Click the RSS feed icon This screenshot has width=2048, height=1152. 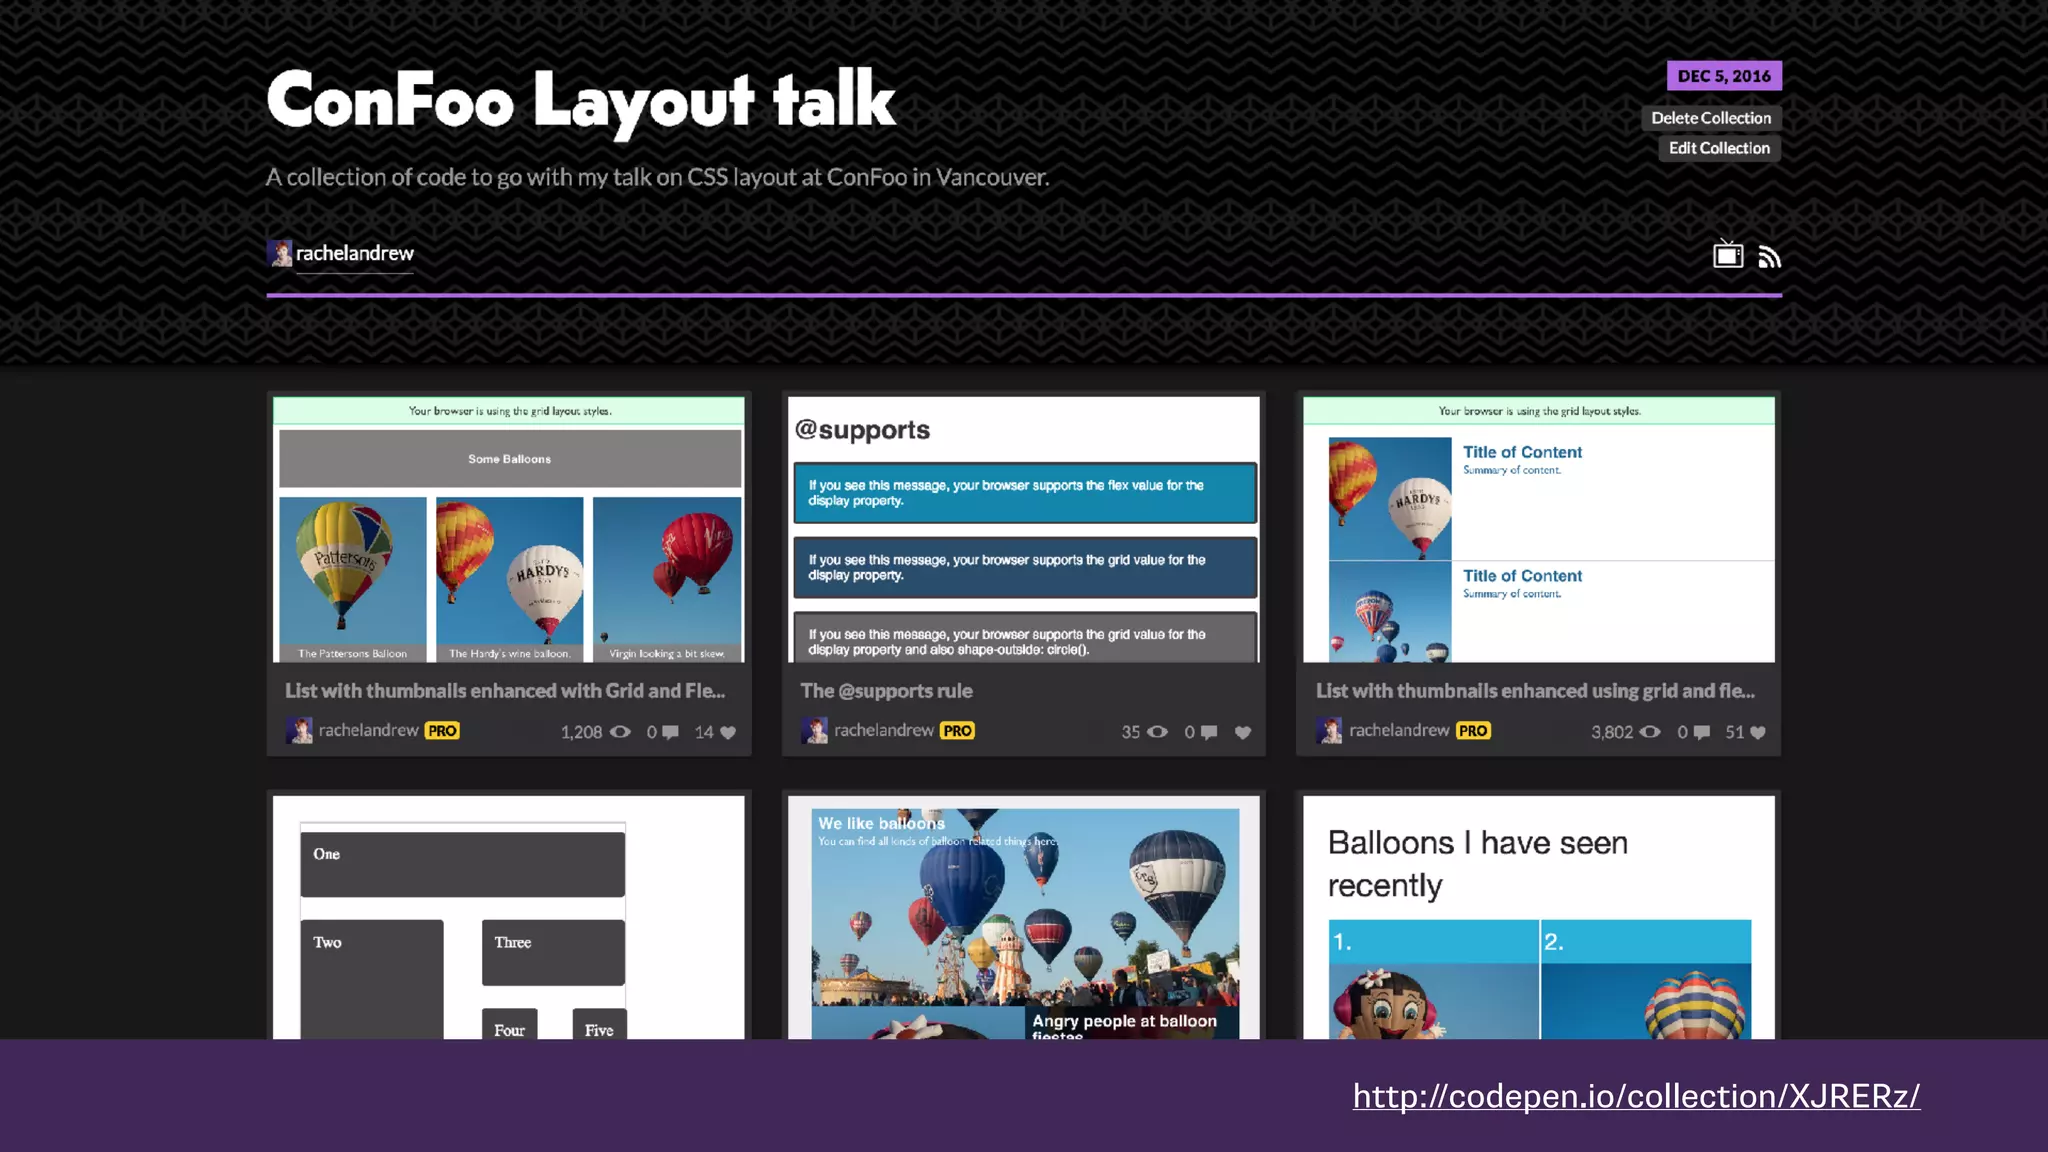tap(1769, 257)
